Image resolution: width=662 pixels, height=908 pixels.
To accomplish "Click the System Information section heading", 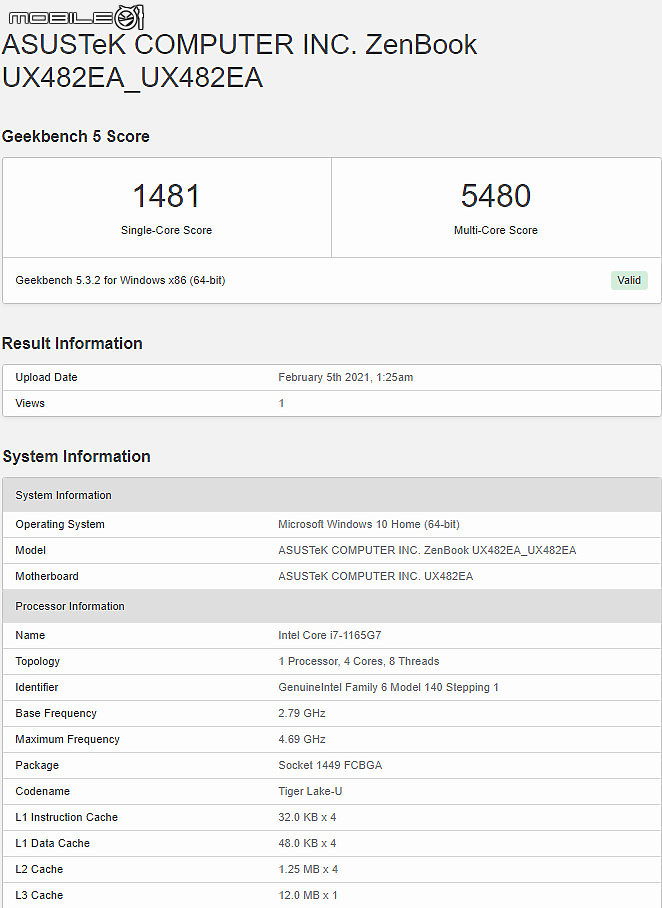I will click(x=76, y=456).
